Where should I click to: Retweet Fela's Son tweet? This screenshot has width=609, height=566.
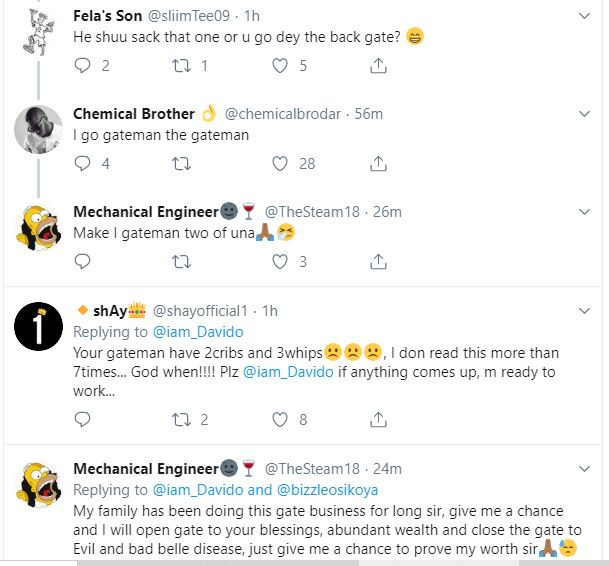click(x=181, y=66)
